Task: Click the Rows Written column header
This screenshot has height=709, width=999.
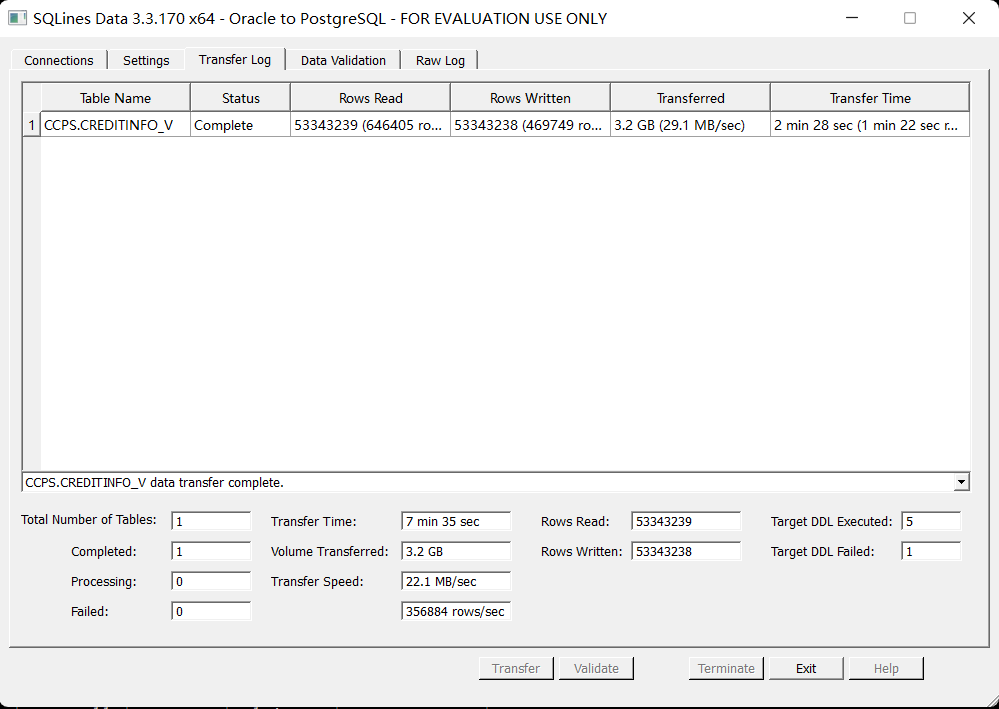Action: (530, 98)
